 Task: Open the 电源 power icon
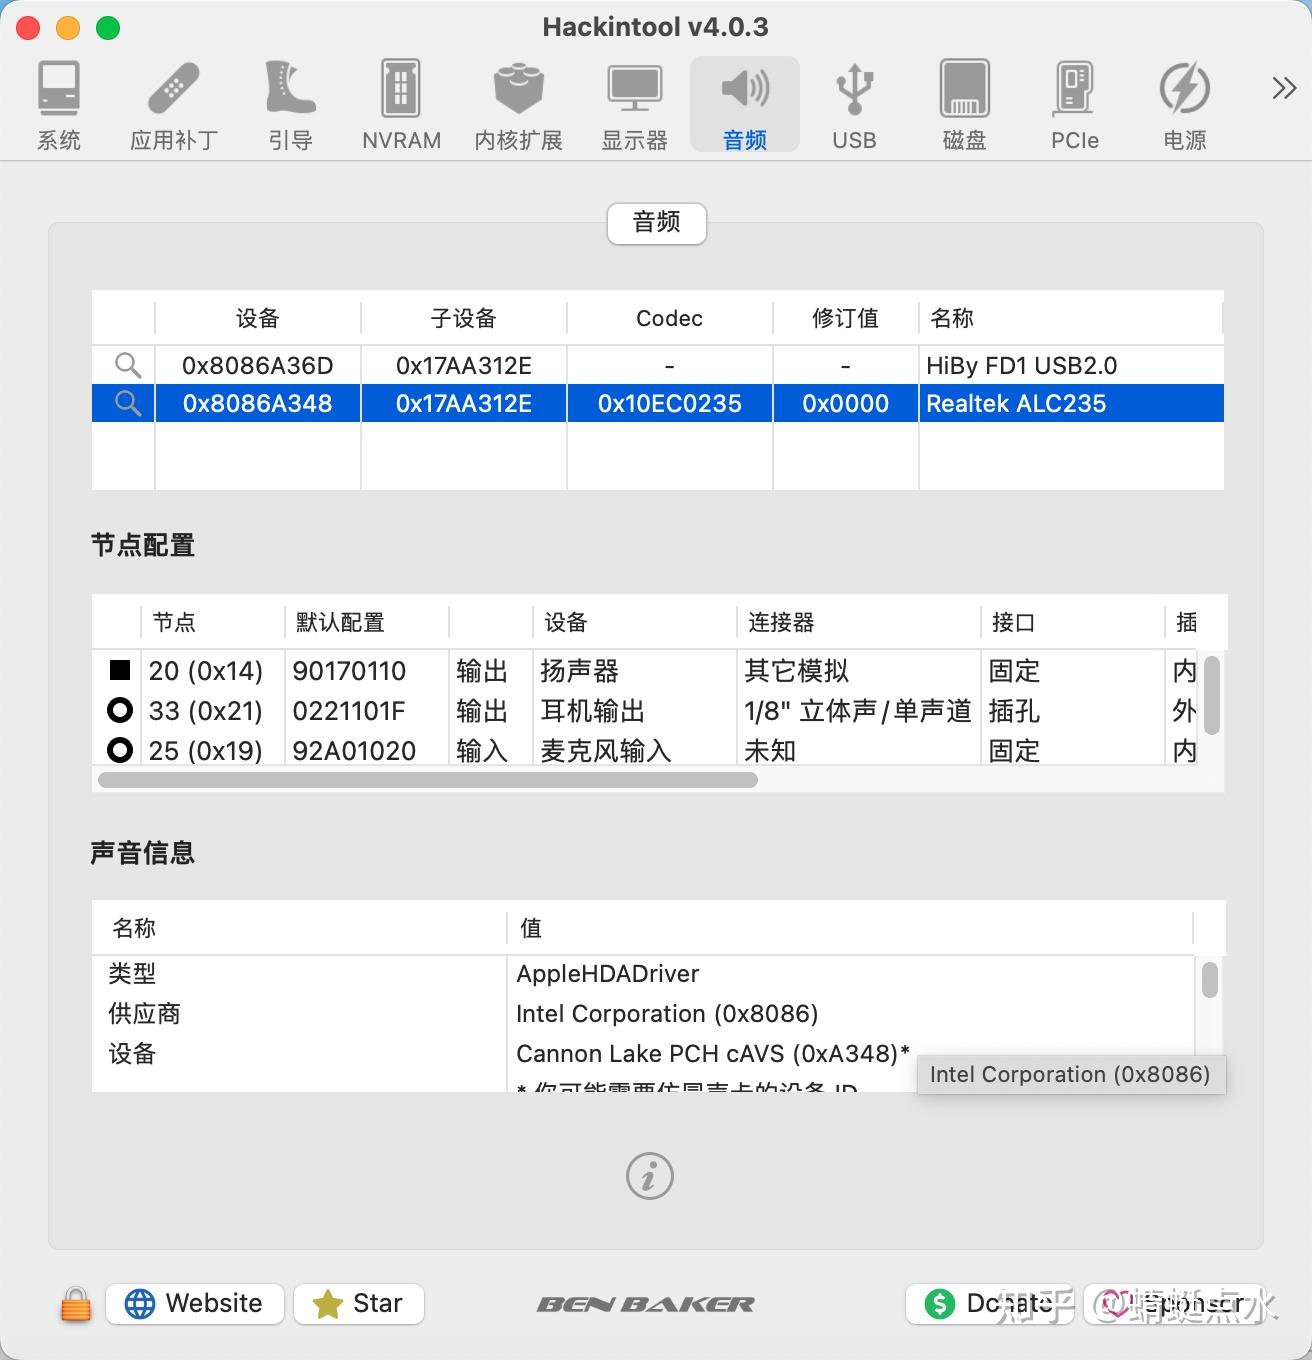pyautogui.click(x=1185, y=100)
